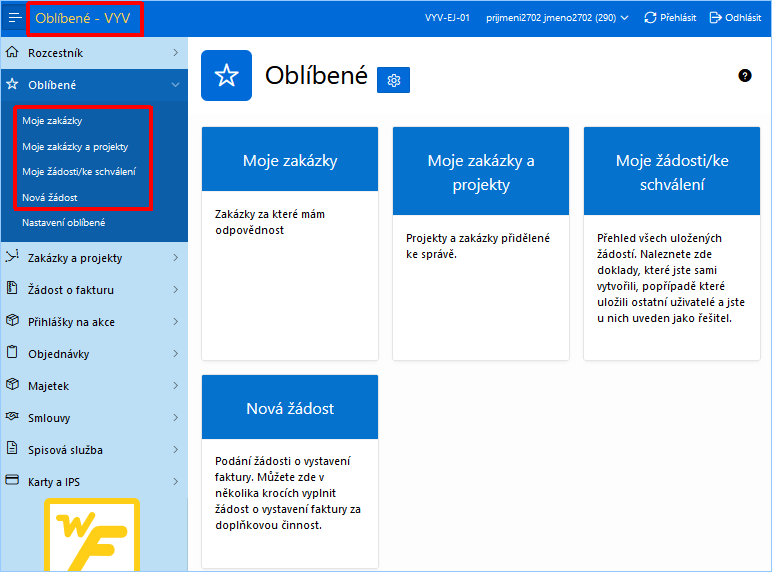Viewport: 772px width, 572px height.
Task: Open Nastavení oblíbené submenu item
Action: (x=64, y=222)
